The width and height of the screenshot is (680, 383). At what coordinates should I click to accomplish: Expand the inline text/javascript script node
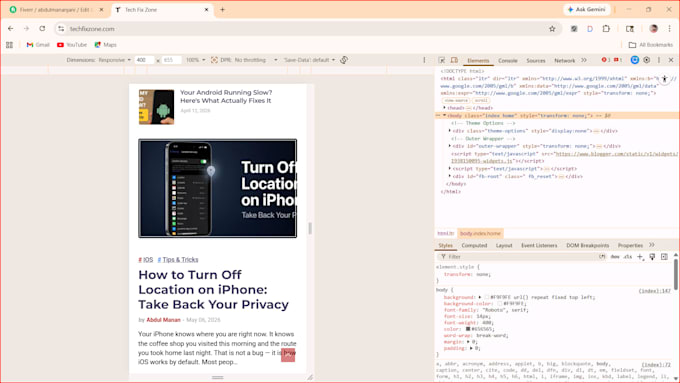[x=450, y=168]
